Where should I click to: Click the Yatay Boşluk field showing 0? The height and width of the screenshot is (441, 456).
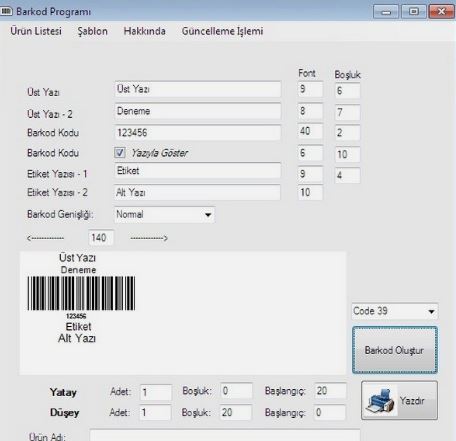[236, 391]
